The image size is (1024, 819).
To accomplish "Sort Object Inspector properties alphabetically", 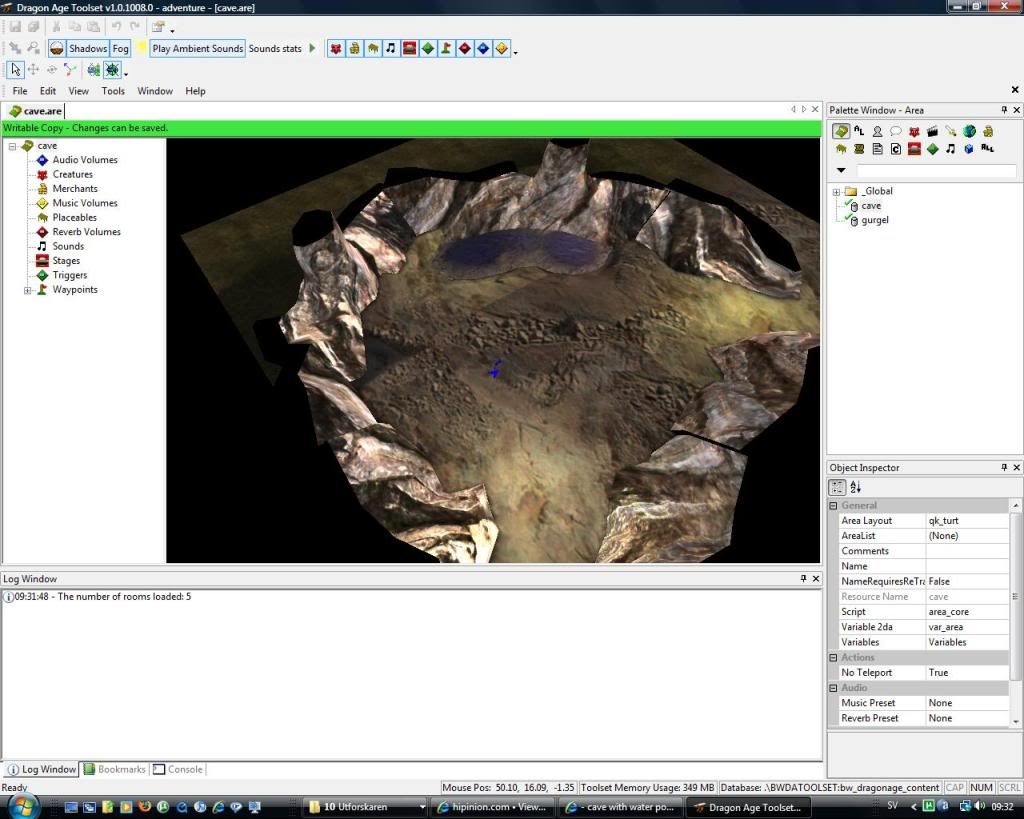I will coord(856,487).
